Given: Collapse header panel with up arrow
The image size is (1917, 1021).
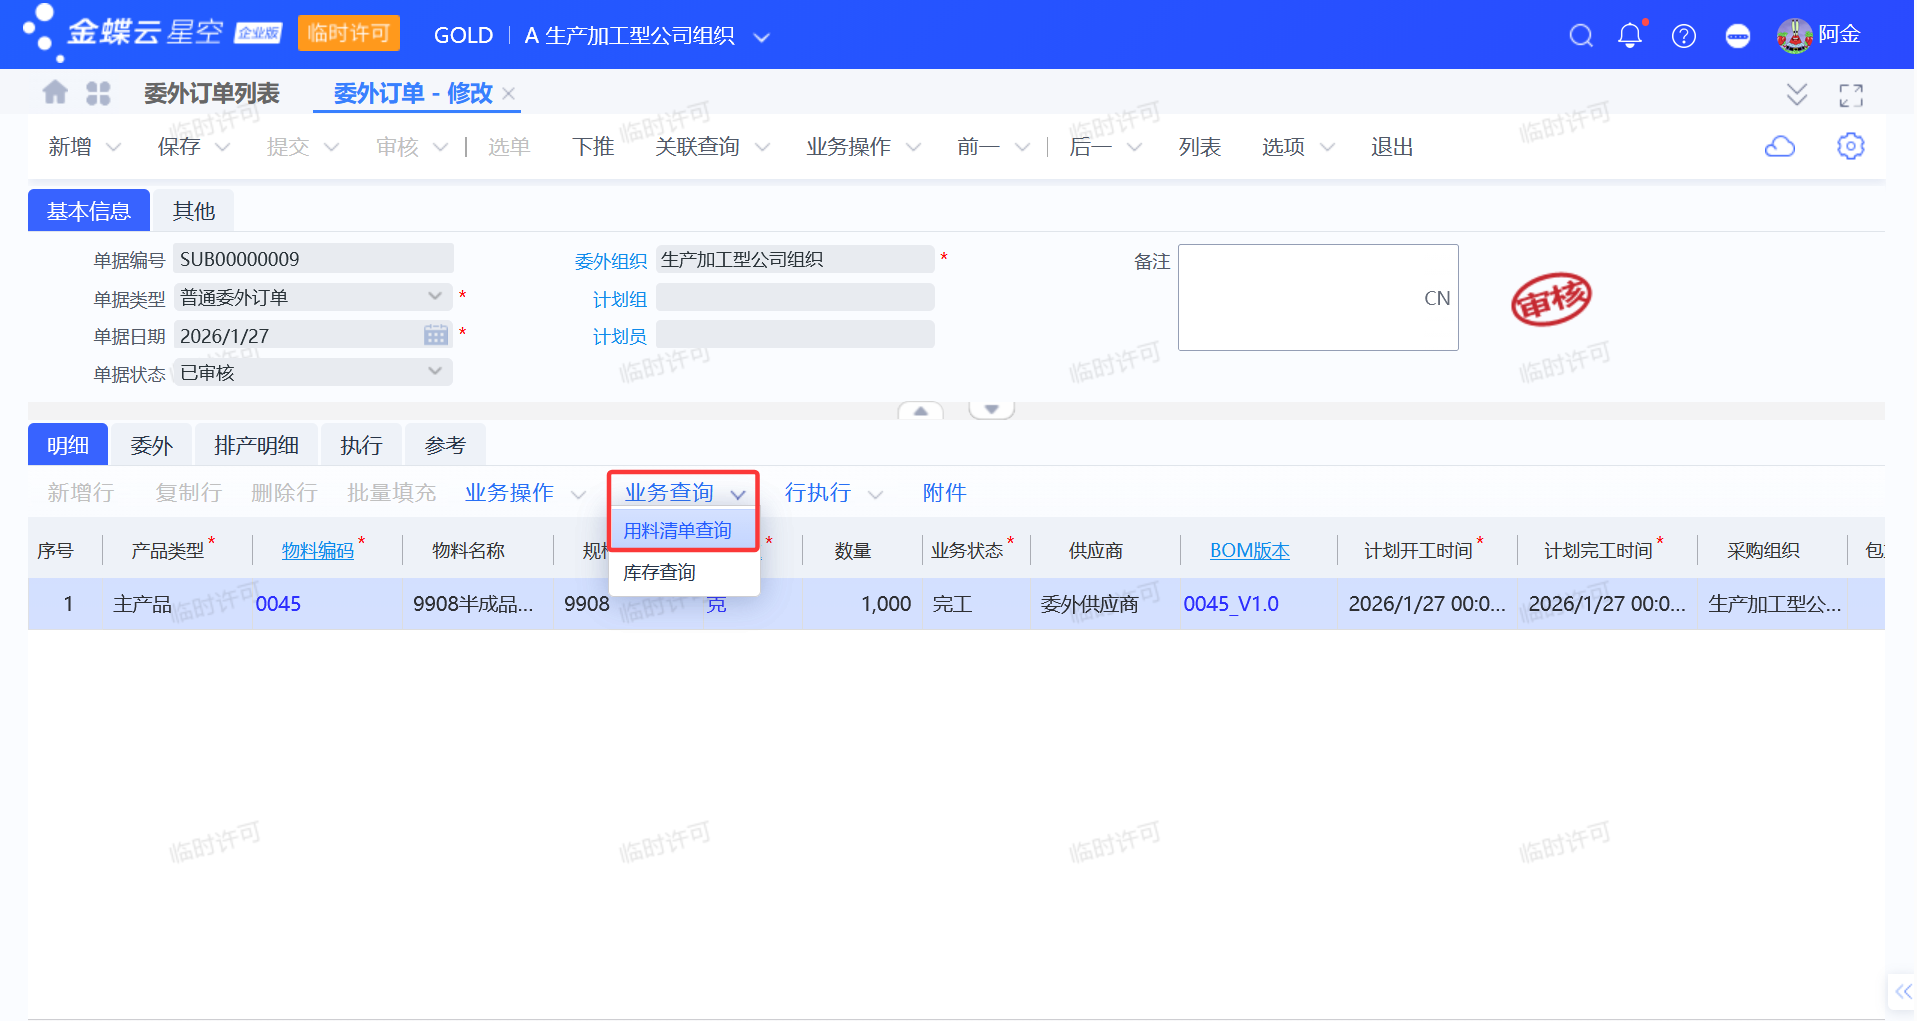Looking at the screenshot, I should pos(920,410).
